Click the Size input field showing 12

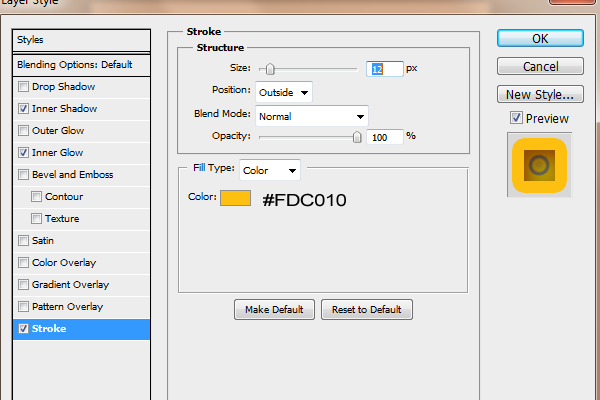click(x=385, y=69)
